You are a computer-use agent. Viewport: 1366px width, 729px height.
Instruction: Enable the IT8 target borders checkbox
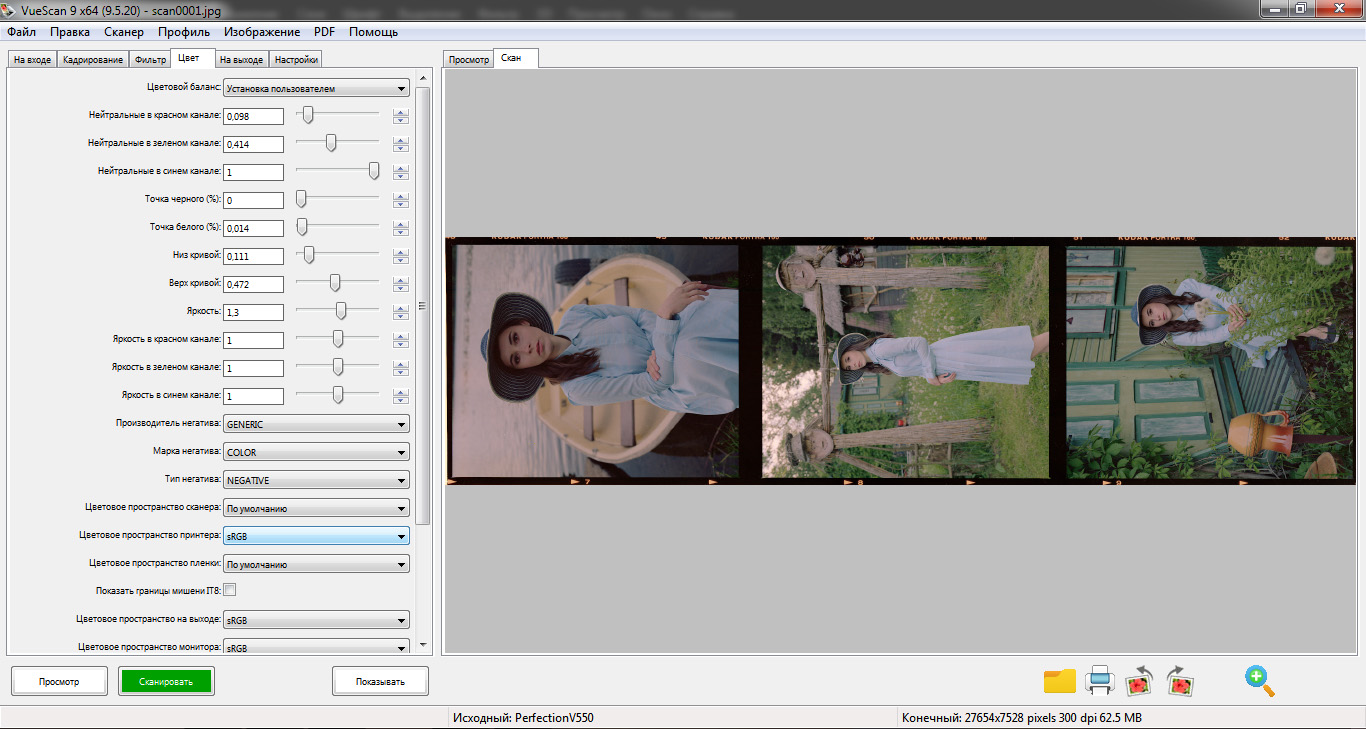(x=230, y=590)
